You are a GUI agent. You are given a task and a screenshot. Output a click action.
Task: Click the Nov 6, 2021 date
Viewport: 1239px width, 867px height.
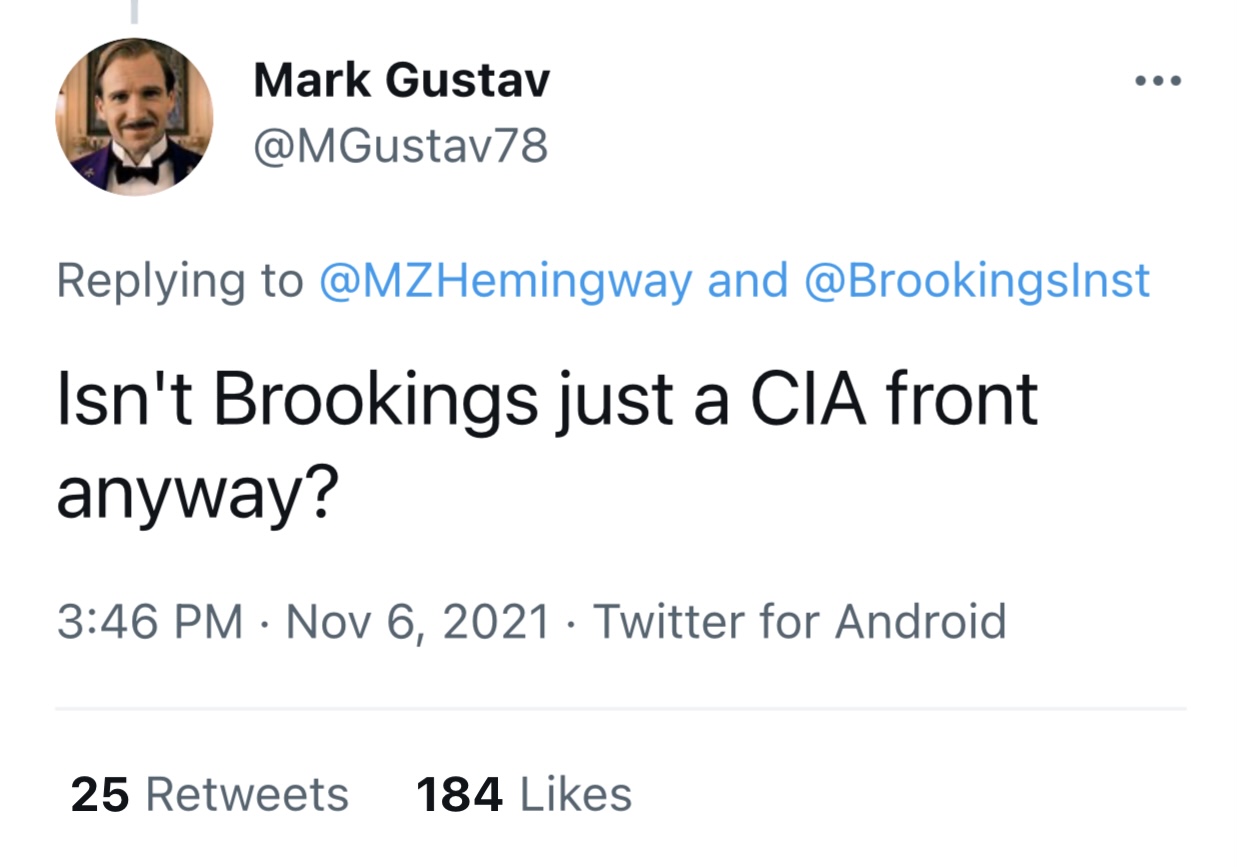click(x=418, y=621)
